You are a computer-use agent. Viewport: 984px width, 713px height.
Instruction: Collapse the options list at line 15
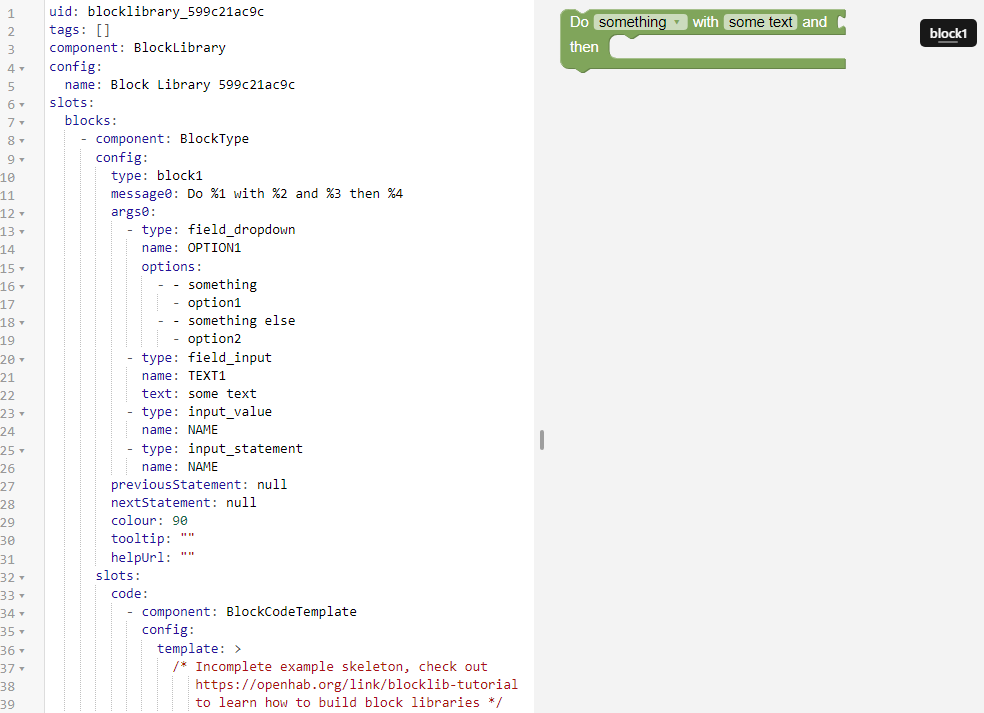[22, 267]
